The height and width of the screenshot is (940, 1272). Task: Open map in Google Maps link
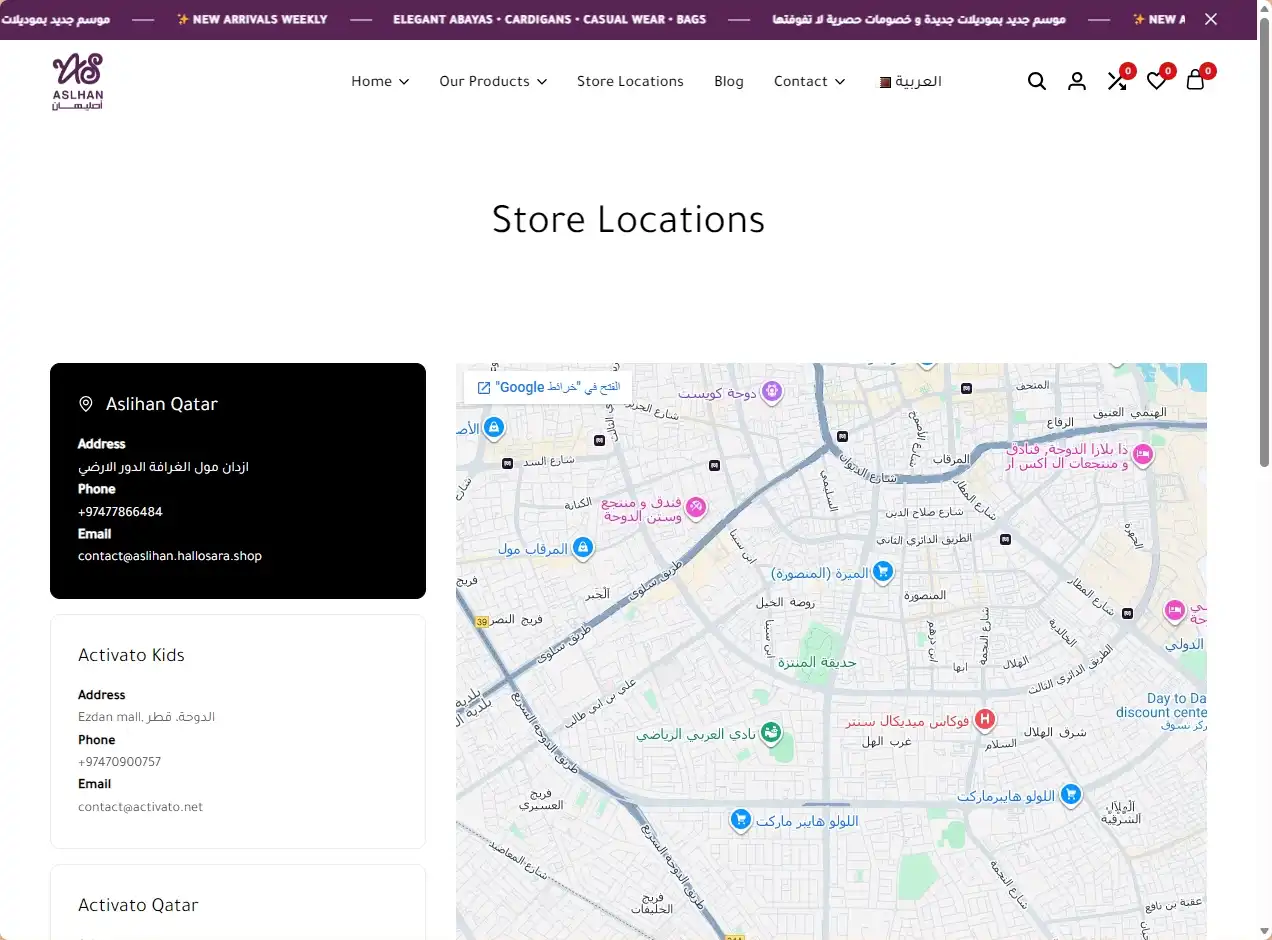[548, 387]
